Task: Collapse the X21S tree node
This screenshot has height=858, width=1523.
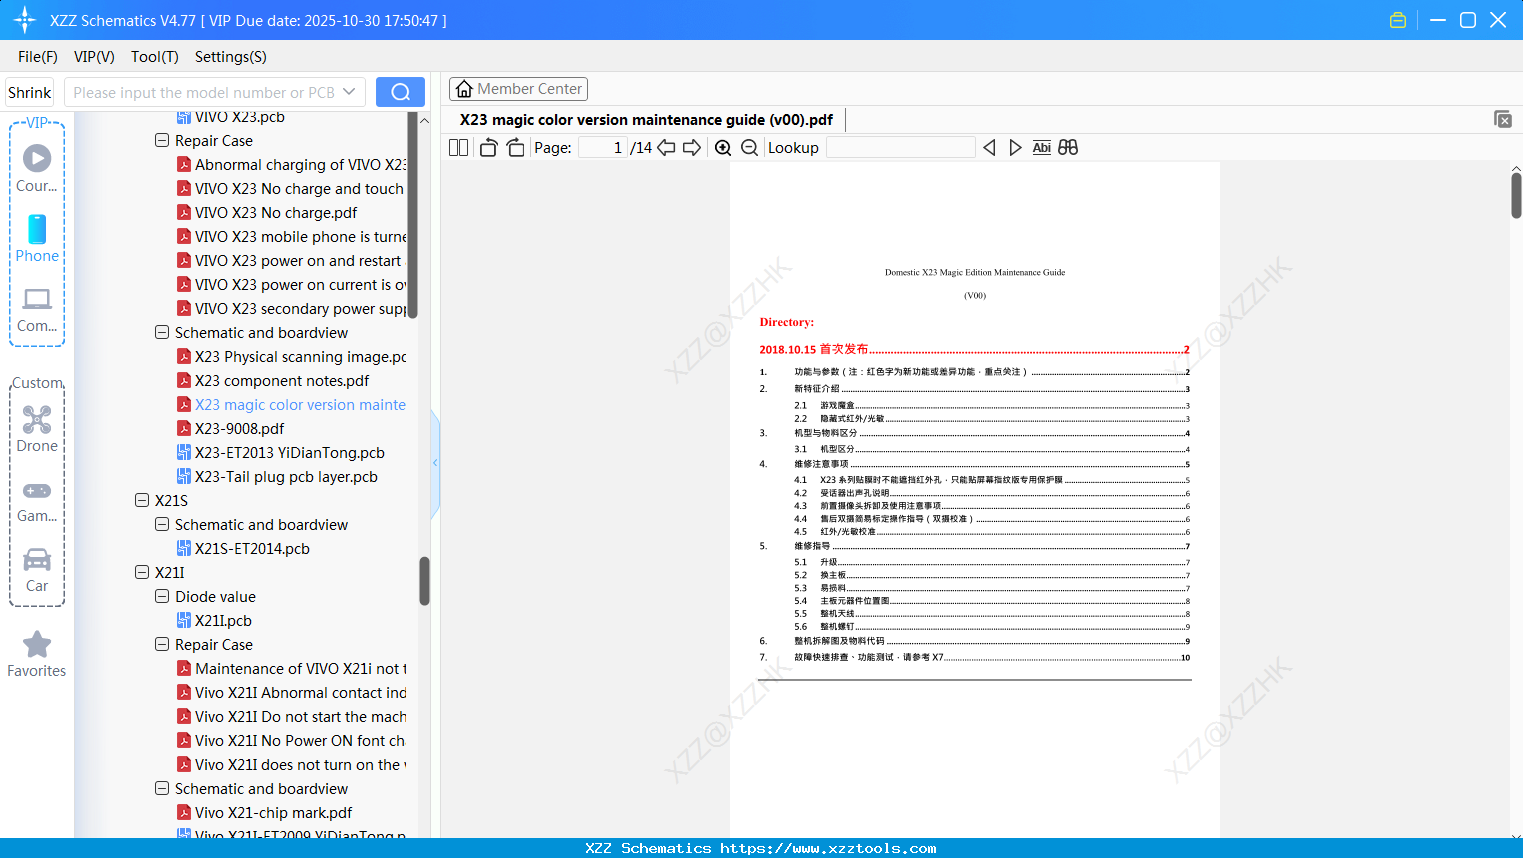Action: [x=142, y=501]
